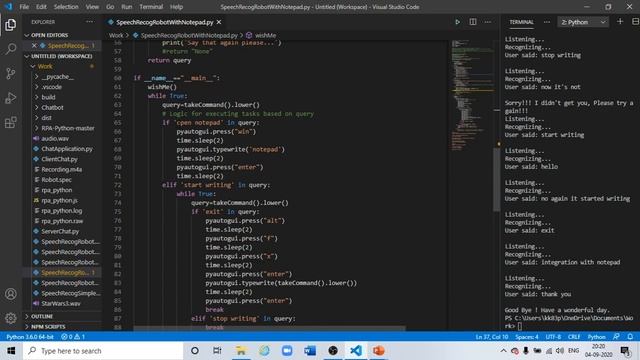Click Work in breadcrumb path

pos(116,36)
